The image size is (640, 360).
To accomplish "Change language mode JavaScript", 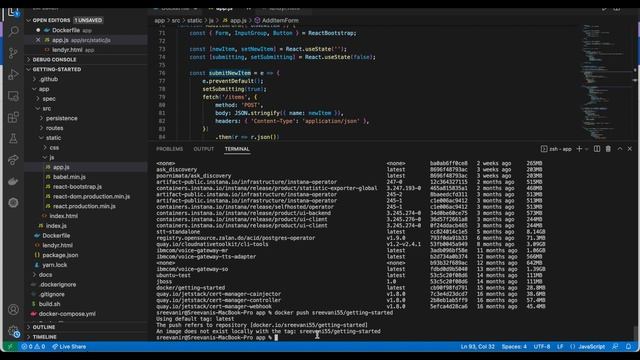I will [591, 347].
